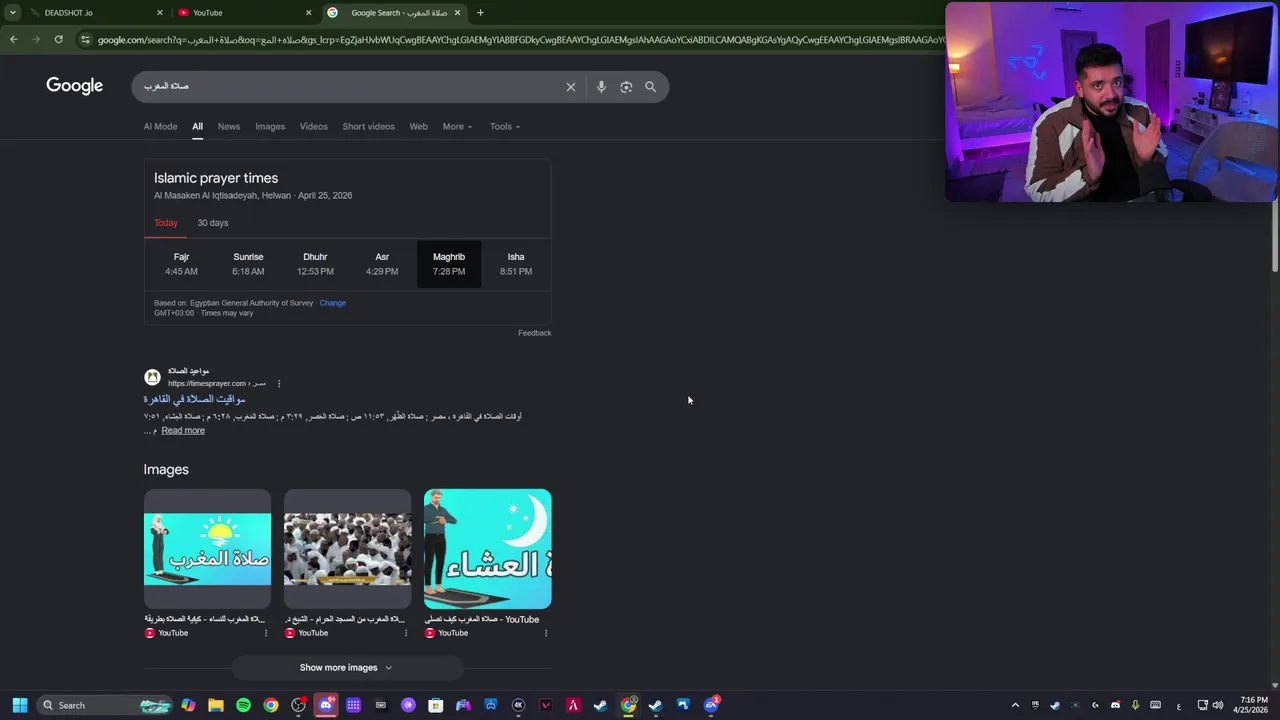
Task: Open Windows Start menu
Action: [19, 705]
